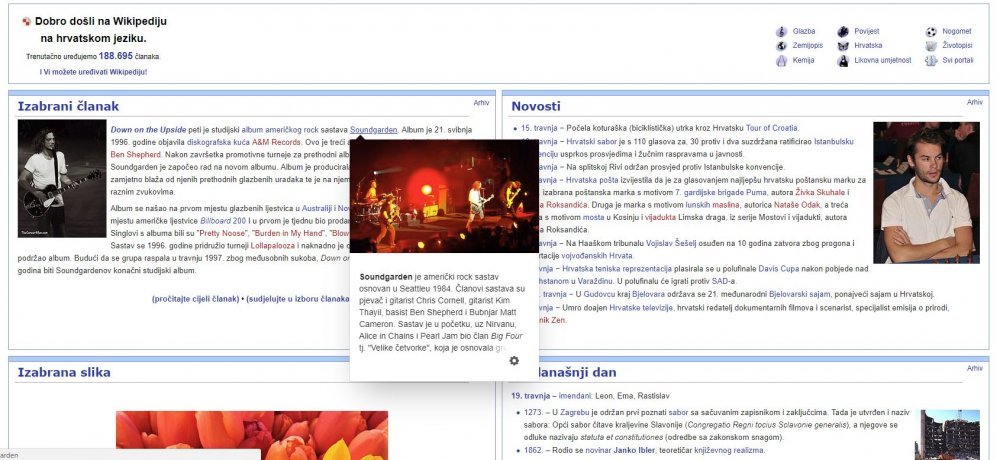Image resolution: width=1000 pixels, height=460 pixels.
Task: Click the Hrvatska portal icon
Action: click(x=843, y=46)
